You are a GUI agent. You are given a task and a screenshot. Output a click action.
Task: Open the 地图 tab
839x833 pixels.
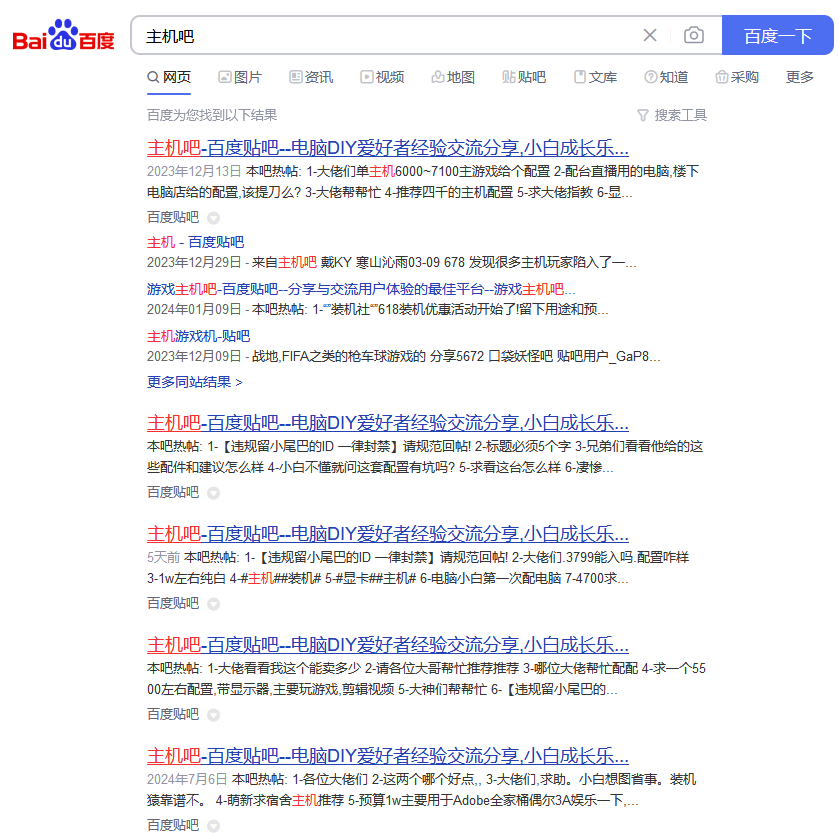454,78
